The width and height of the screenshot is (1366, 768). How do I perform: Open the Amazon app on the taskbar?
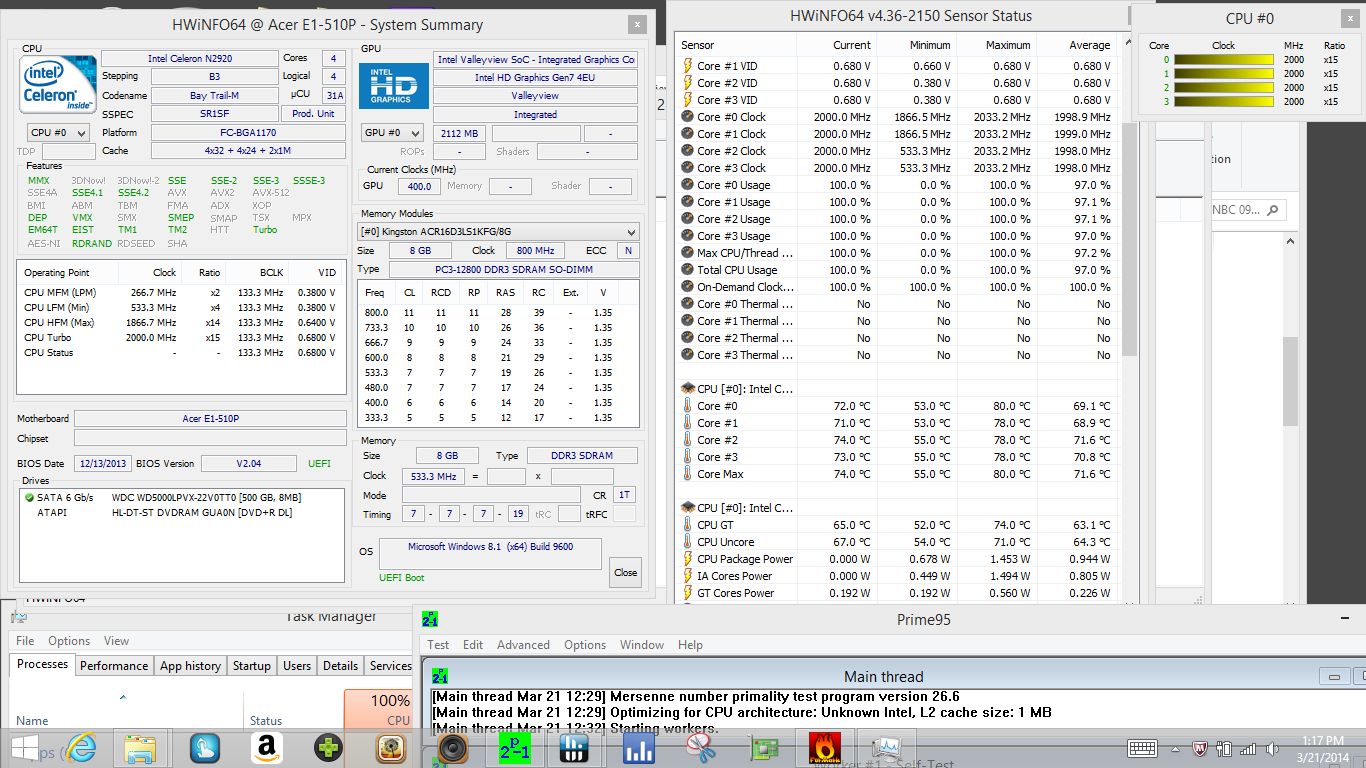tap(265, 748)
